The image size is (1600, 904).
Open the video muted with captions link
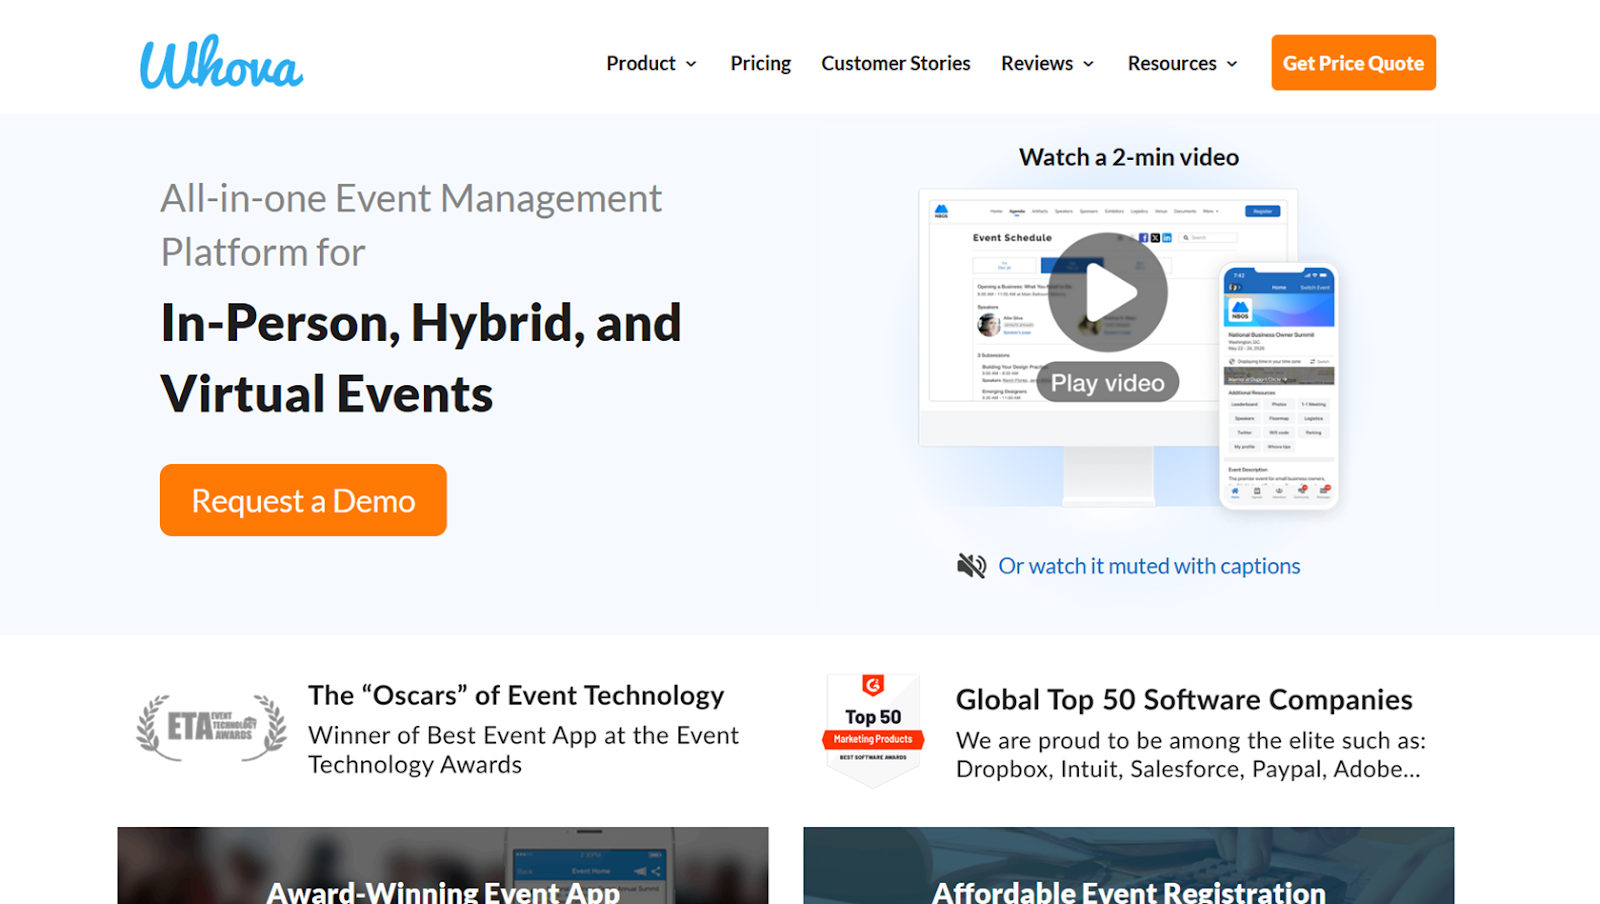click(1149, 565)
